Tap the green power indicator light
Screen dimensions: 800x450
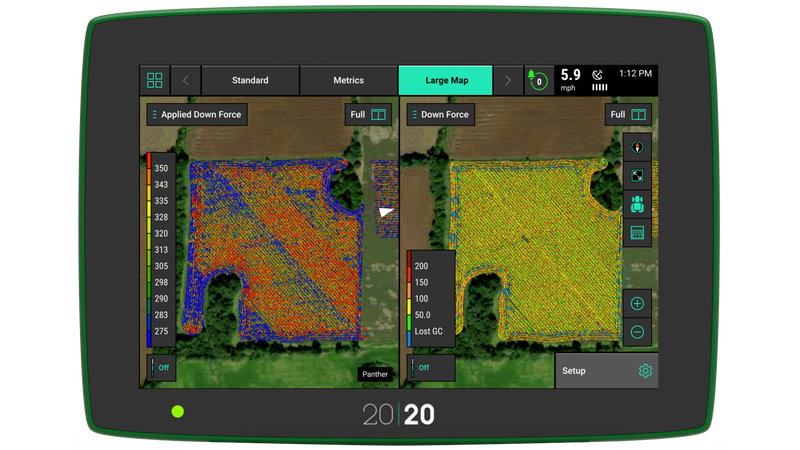tap(178, 411)
